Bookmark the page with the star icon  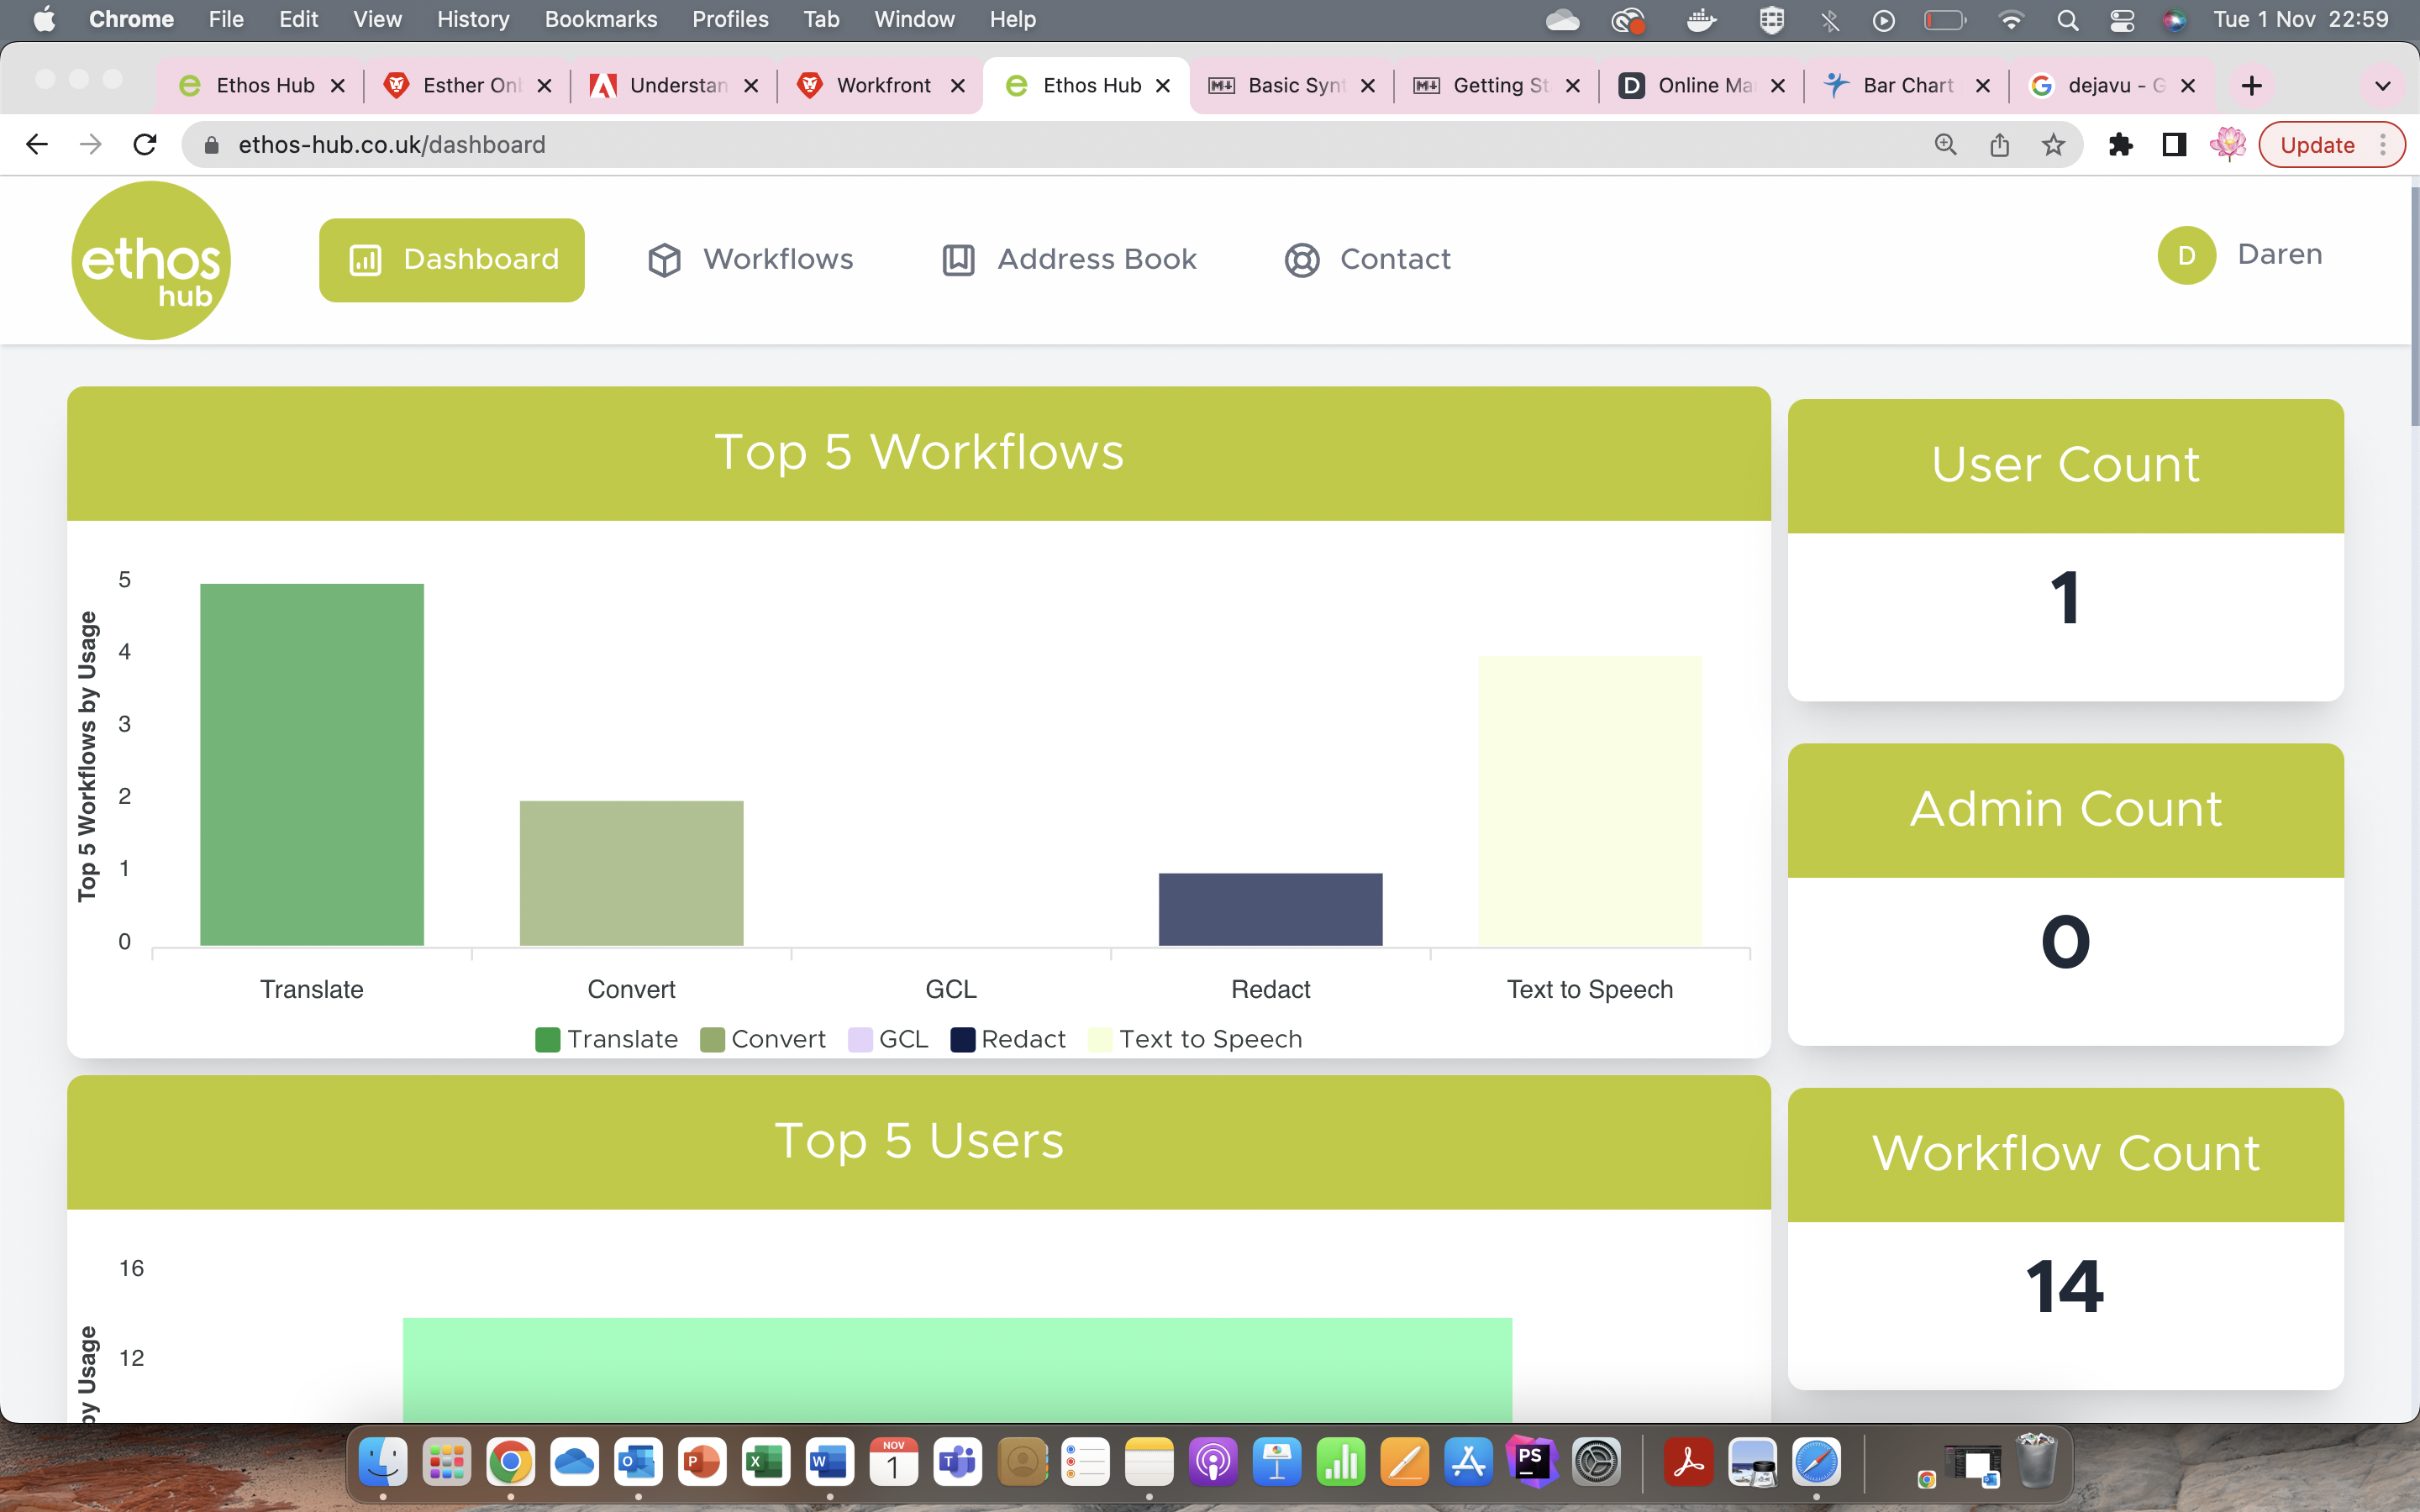pyautogui.click(x=2052, y=144)
